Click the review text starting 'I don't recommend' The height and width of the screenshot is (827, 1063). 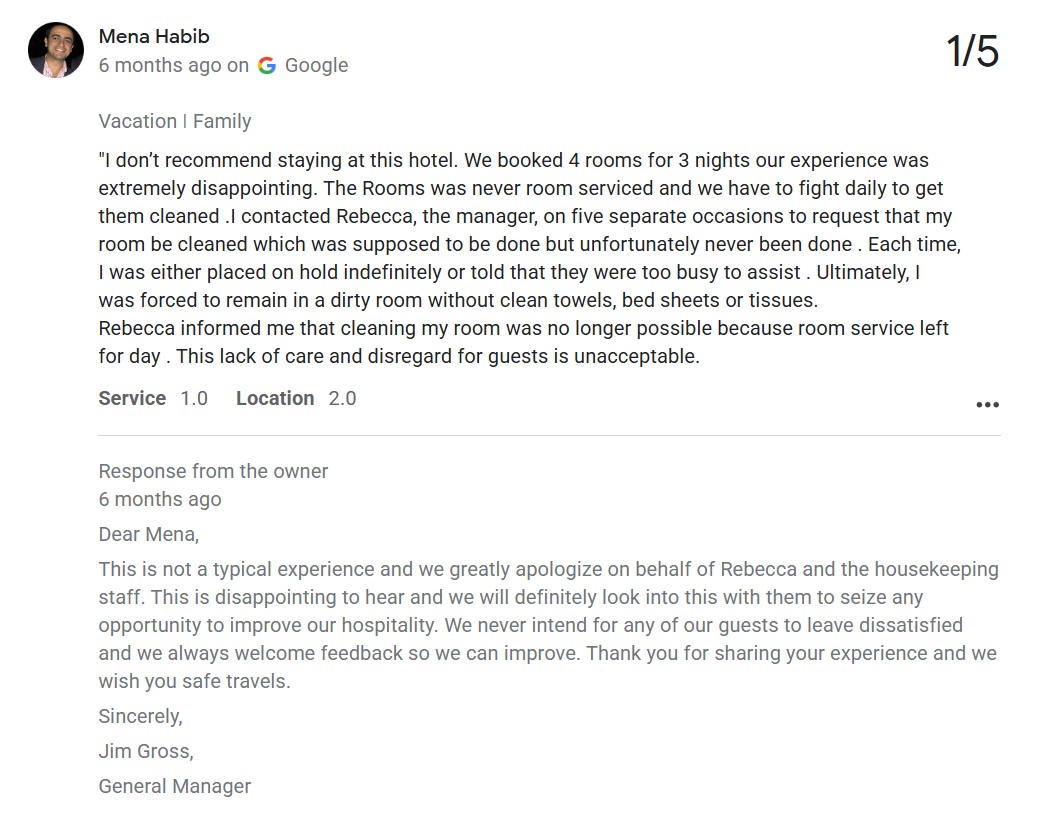(530, 258)
